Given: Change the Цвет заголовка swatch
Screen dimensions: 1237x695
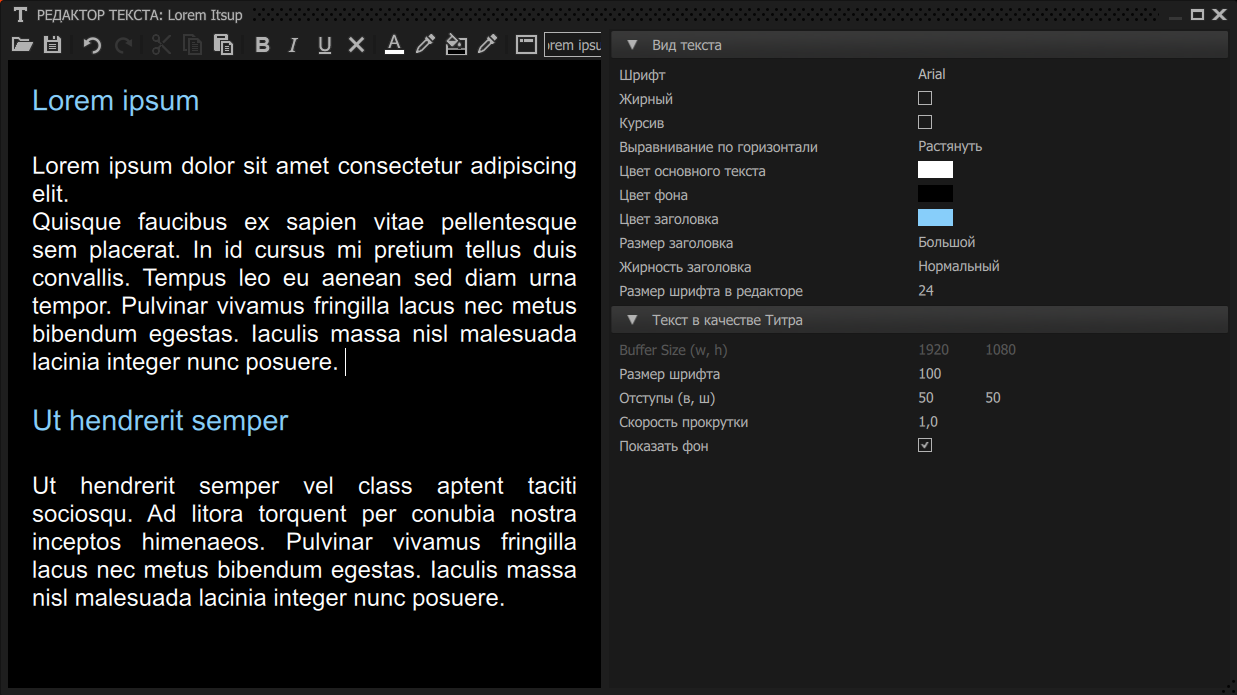Looking at the screenshot, I should tap(936, 218).
